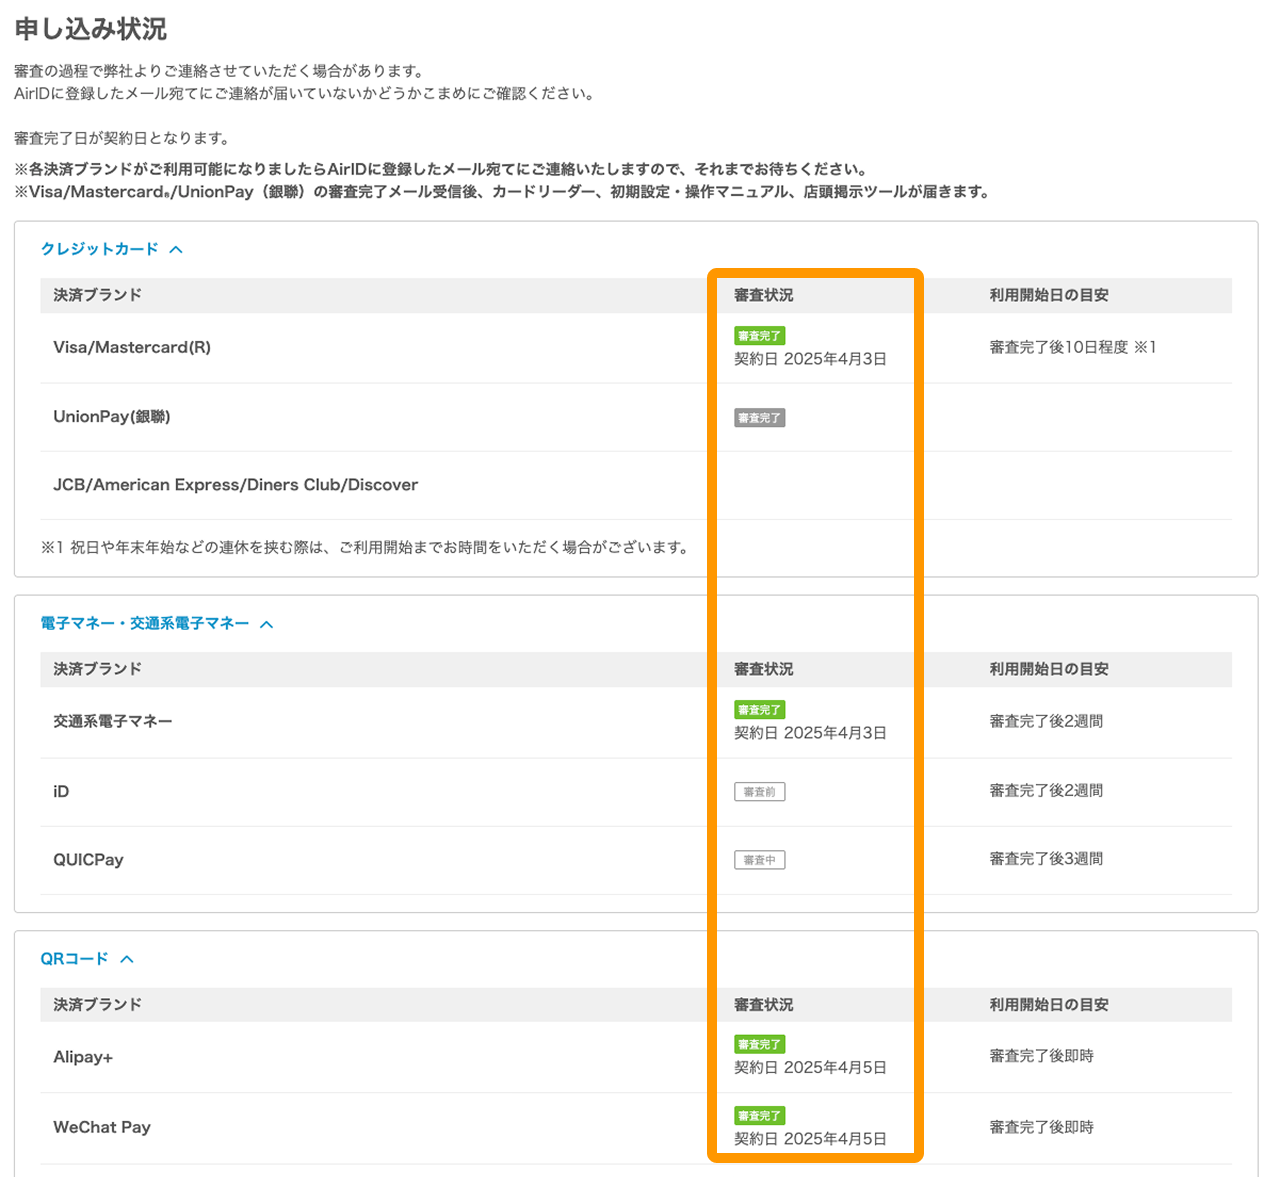This screenshot has height=1177, width=1280.
Task: Select the QUICPay brand name
Action: (88, 860)
